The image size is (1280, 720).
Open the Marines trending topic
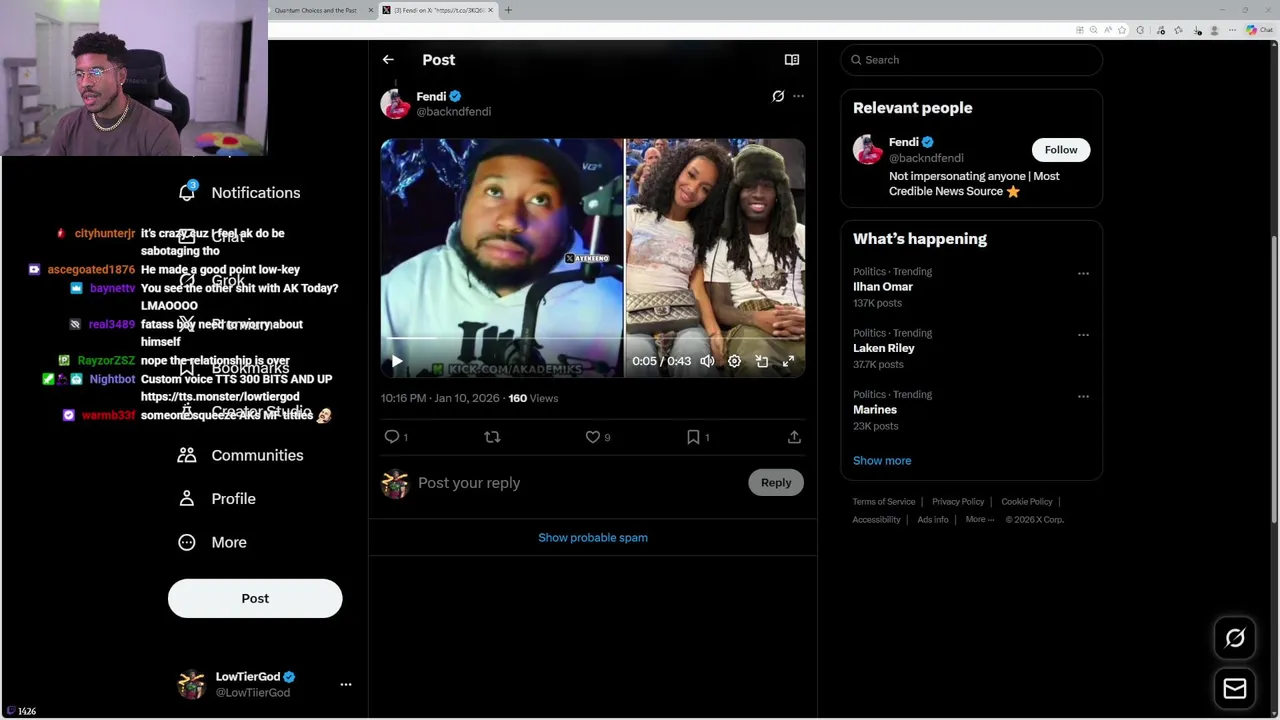coord(875,410)
